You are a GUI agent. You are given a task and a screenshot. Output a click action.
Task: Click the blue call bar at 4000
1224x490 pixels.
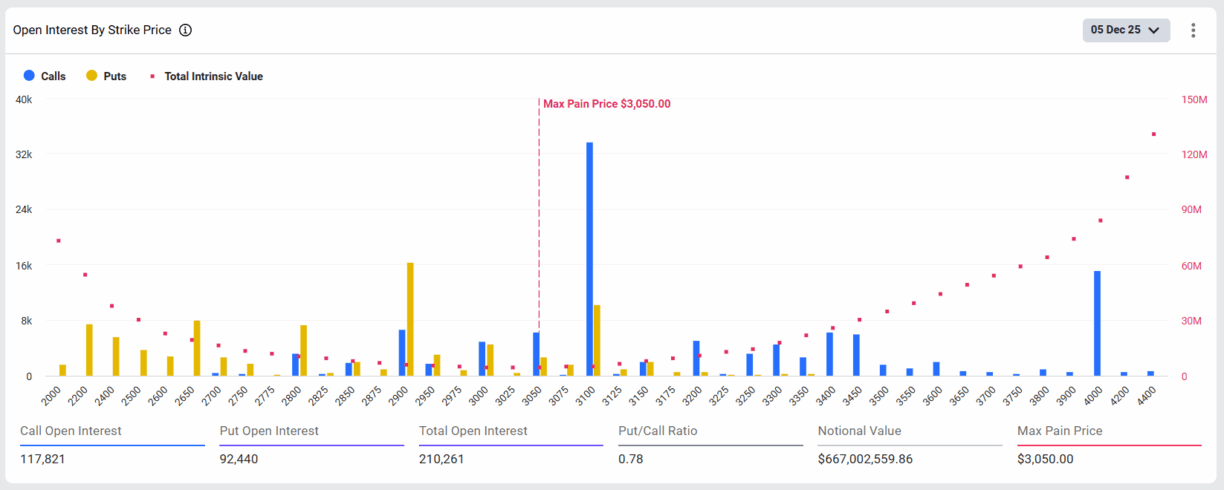[x=1097, y=324]
